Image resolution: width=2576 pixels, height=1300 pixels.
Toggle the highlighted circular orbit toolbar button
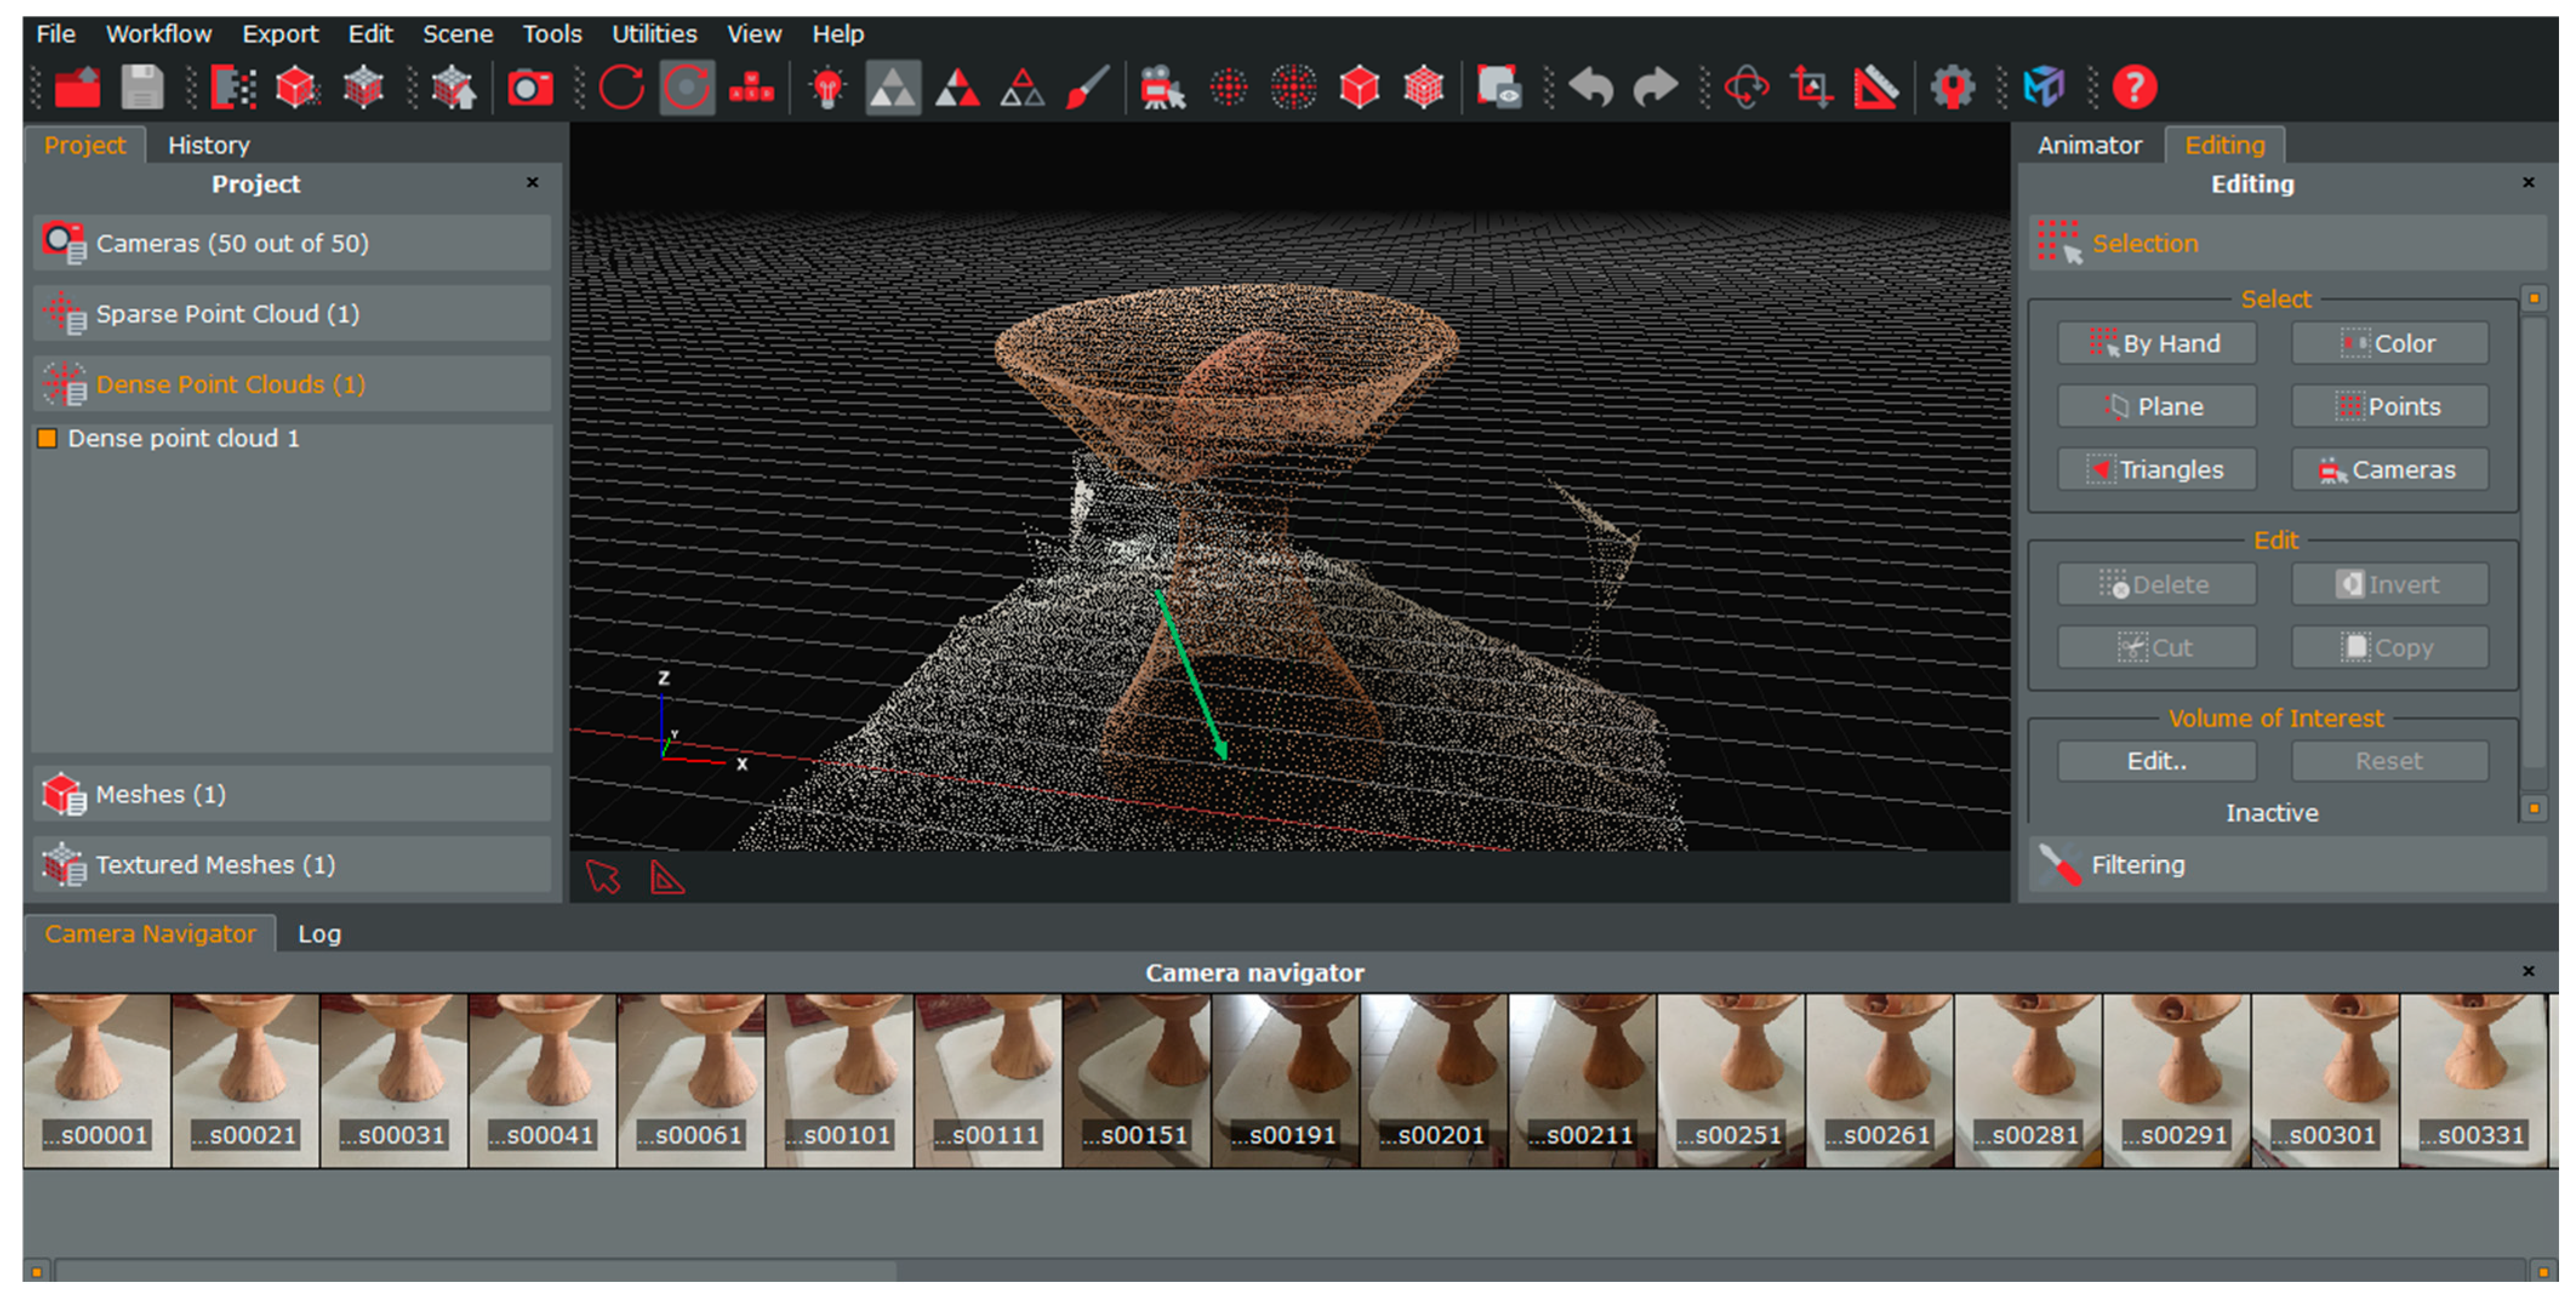[x=687, y=88]
